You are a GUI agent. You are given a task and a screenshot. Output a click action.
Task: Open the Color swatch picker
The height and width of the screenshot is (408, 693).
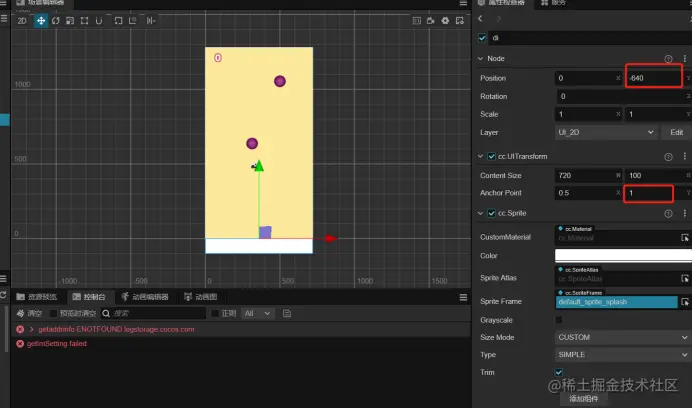click(x=623, y=255)
